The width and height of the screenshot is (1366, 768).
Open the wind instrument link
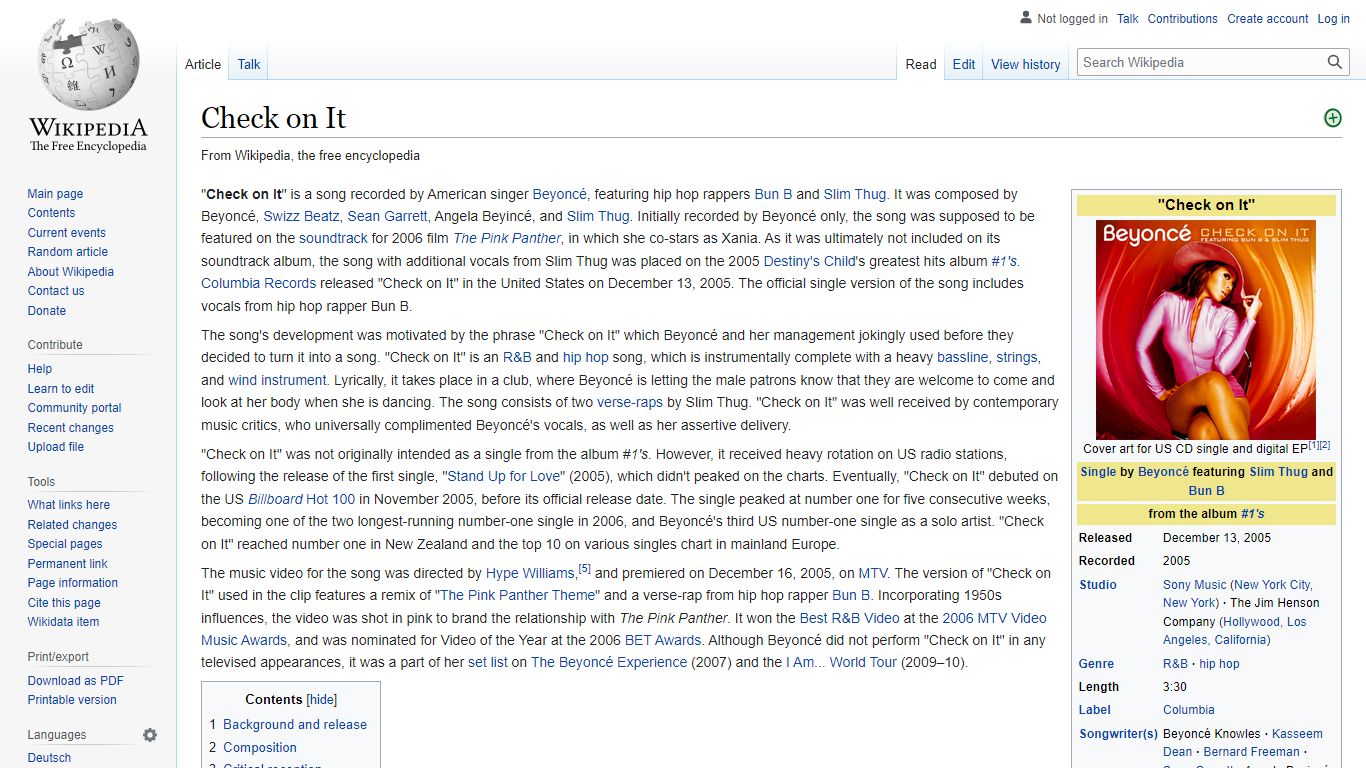coord(277,380)
